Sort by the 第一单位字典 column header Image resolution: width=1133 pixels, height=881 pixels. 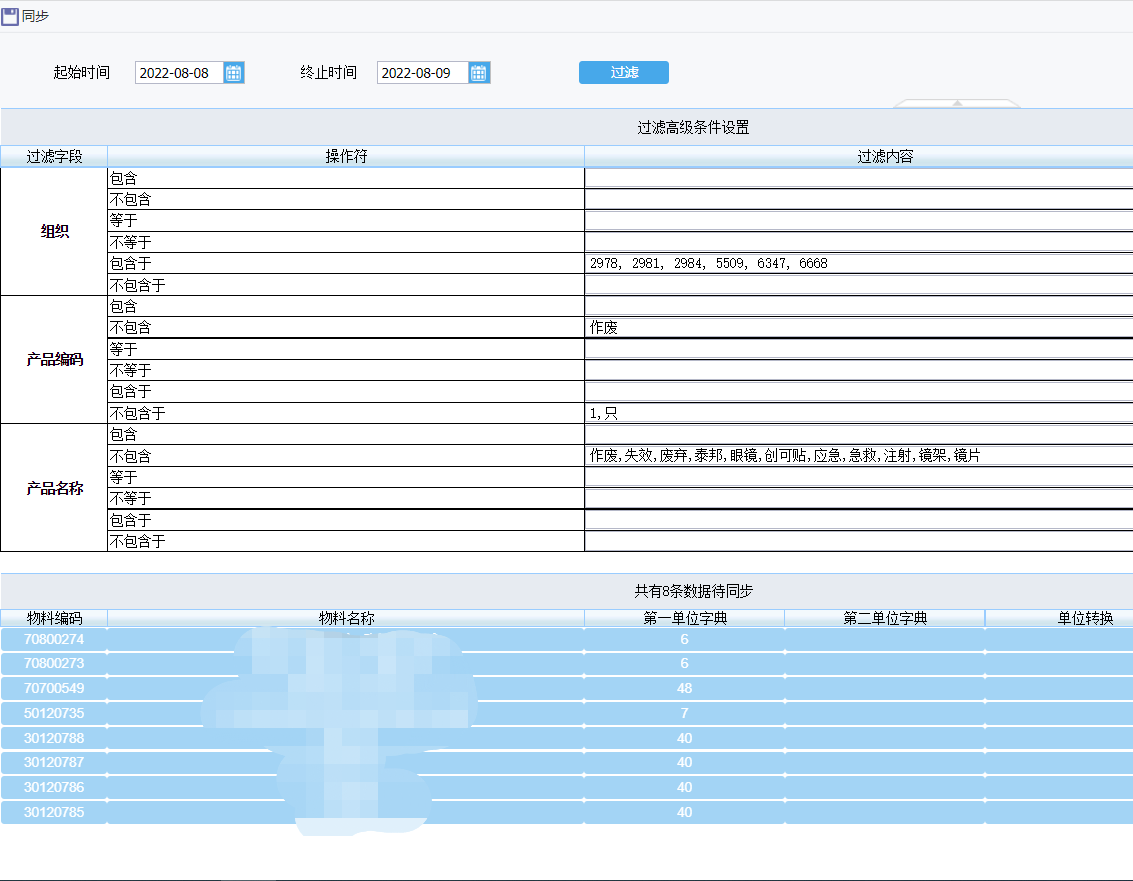(x=684, y=618)
